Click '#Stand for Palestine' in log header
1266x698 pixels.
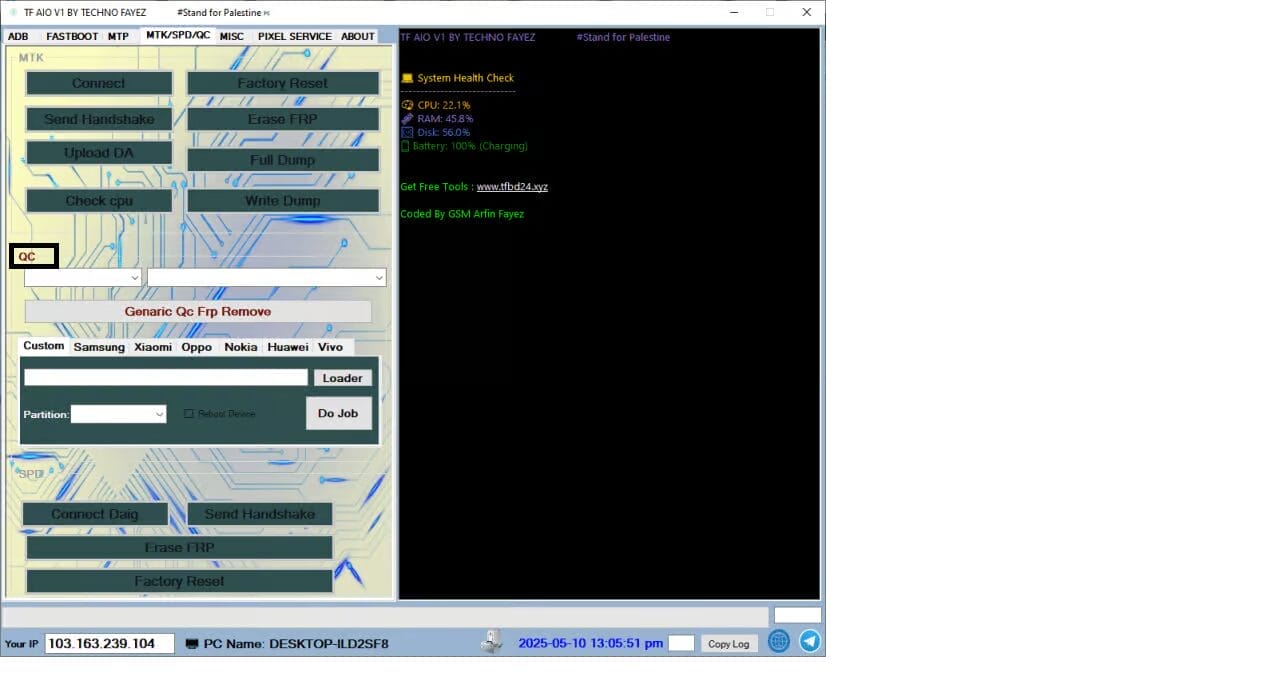623,37
